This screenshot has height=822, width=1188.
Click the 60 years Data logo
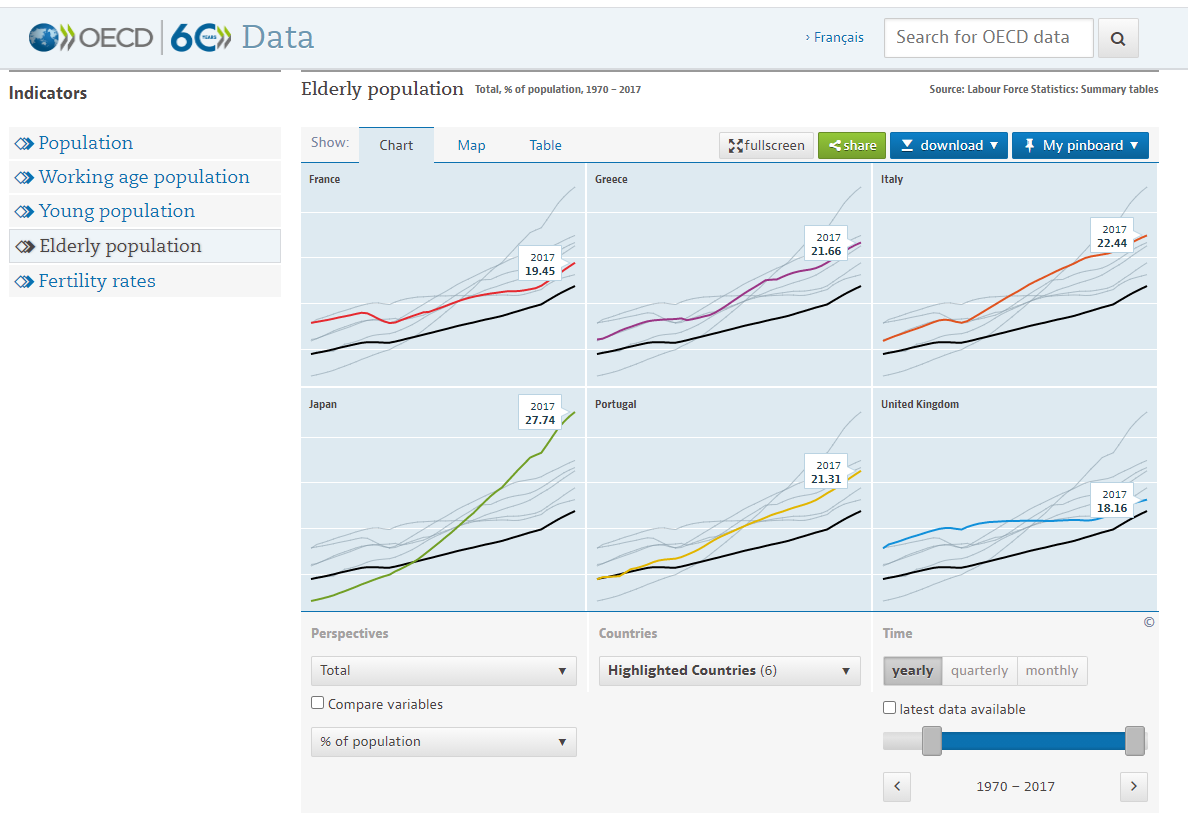(242, 37)
